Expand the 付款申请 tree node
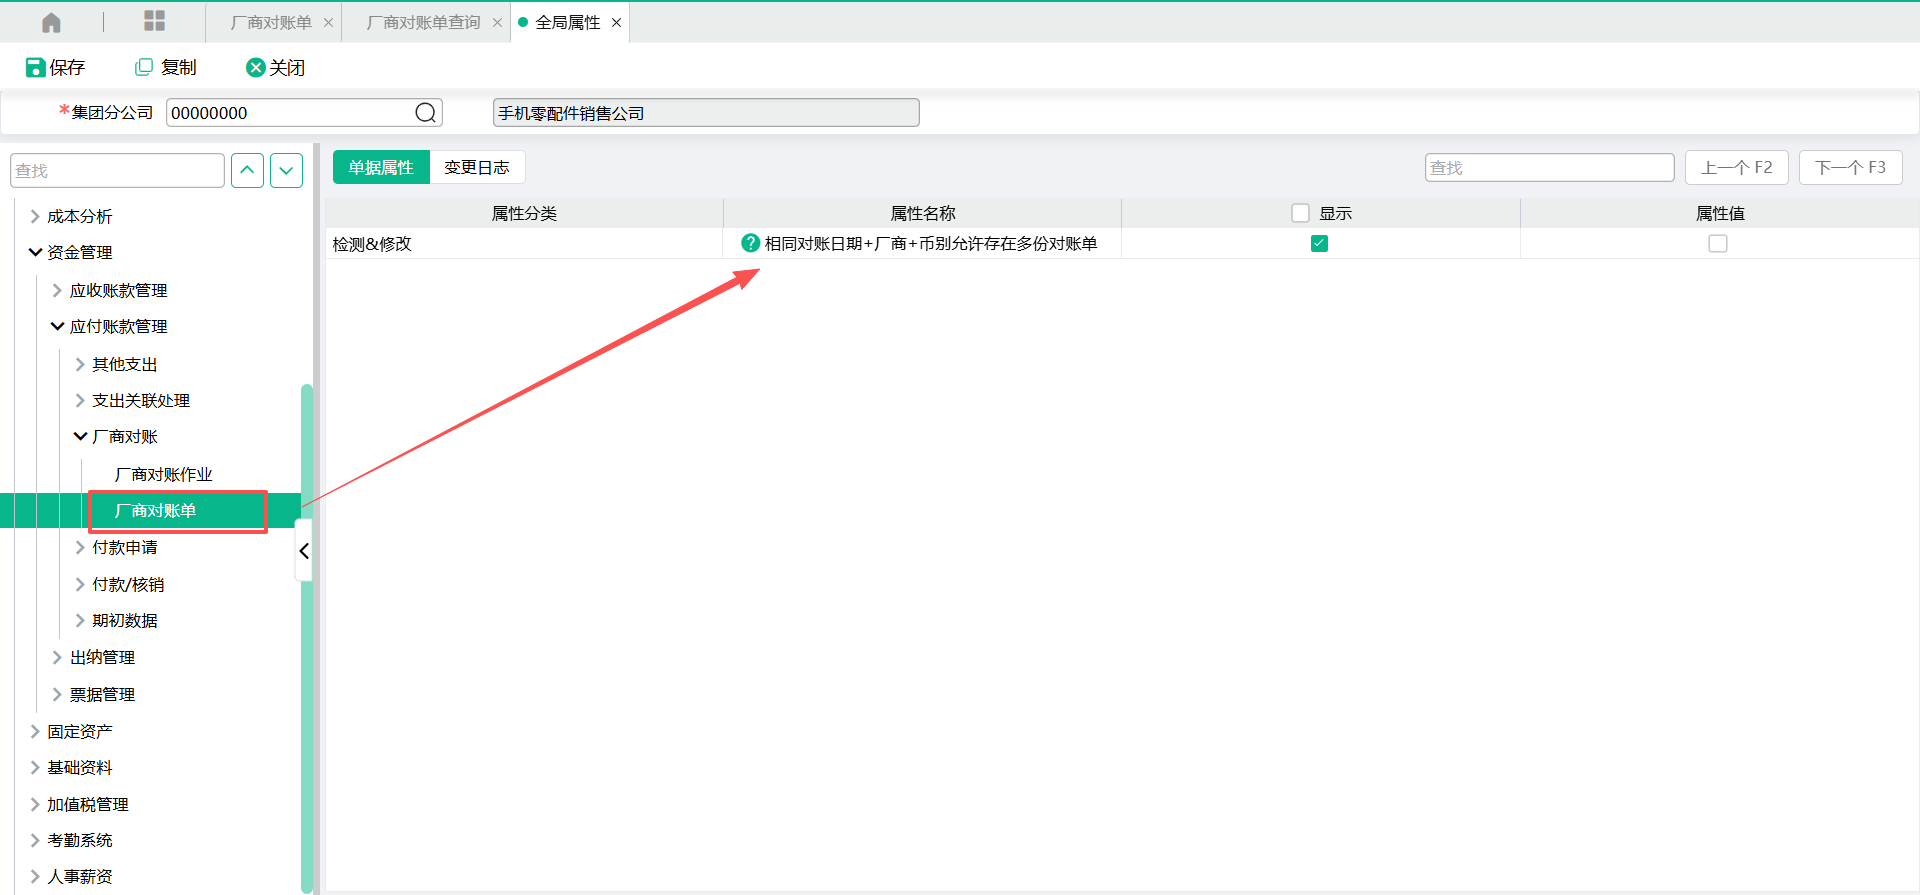Image resolution: width=1920 pixels, height=895 pixels. click(80, 547)
